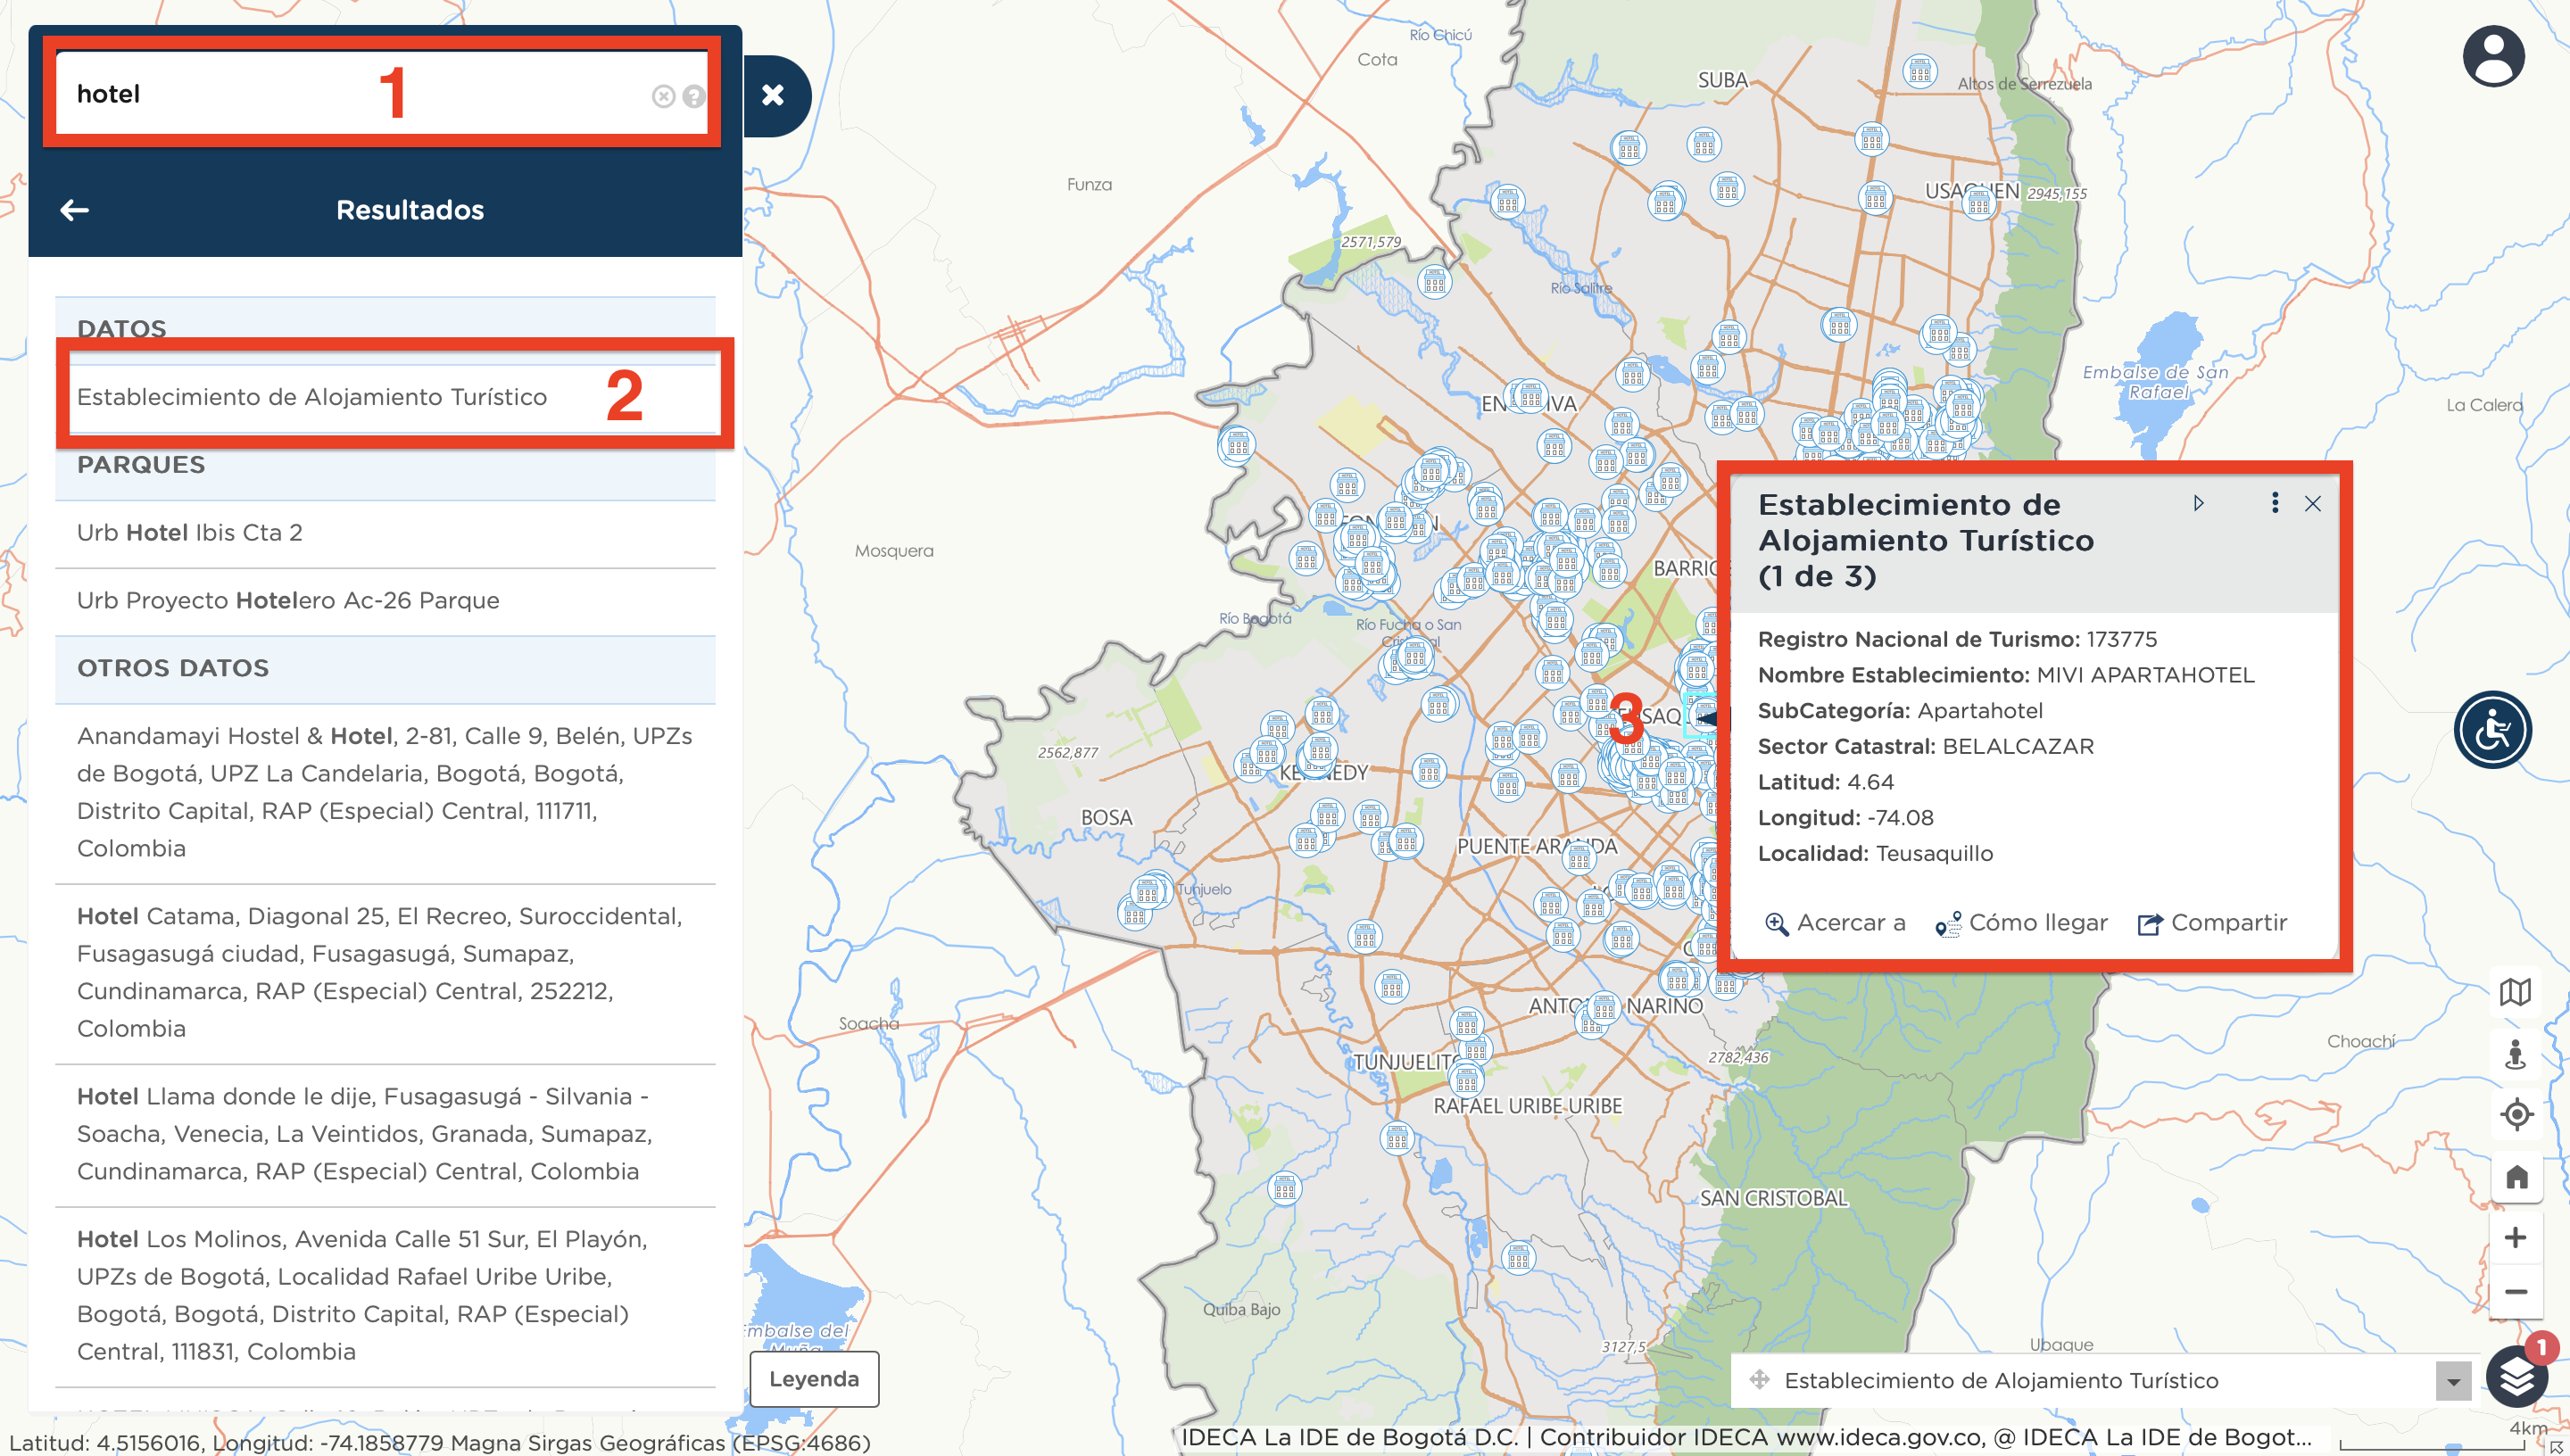
Task: Show next feature in popup
Action: pyautogui.click(x=2198, y=503)
